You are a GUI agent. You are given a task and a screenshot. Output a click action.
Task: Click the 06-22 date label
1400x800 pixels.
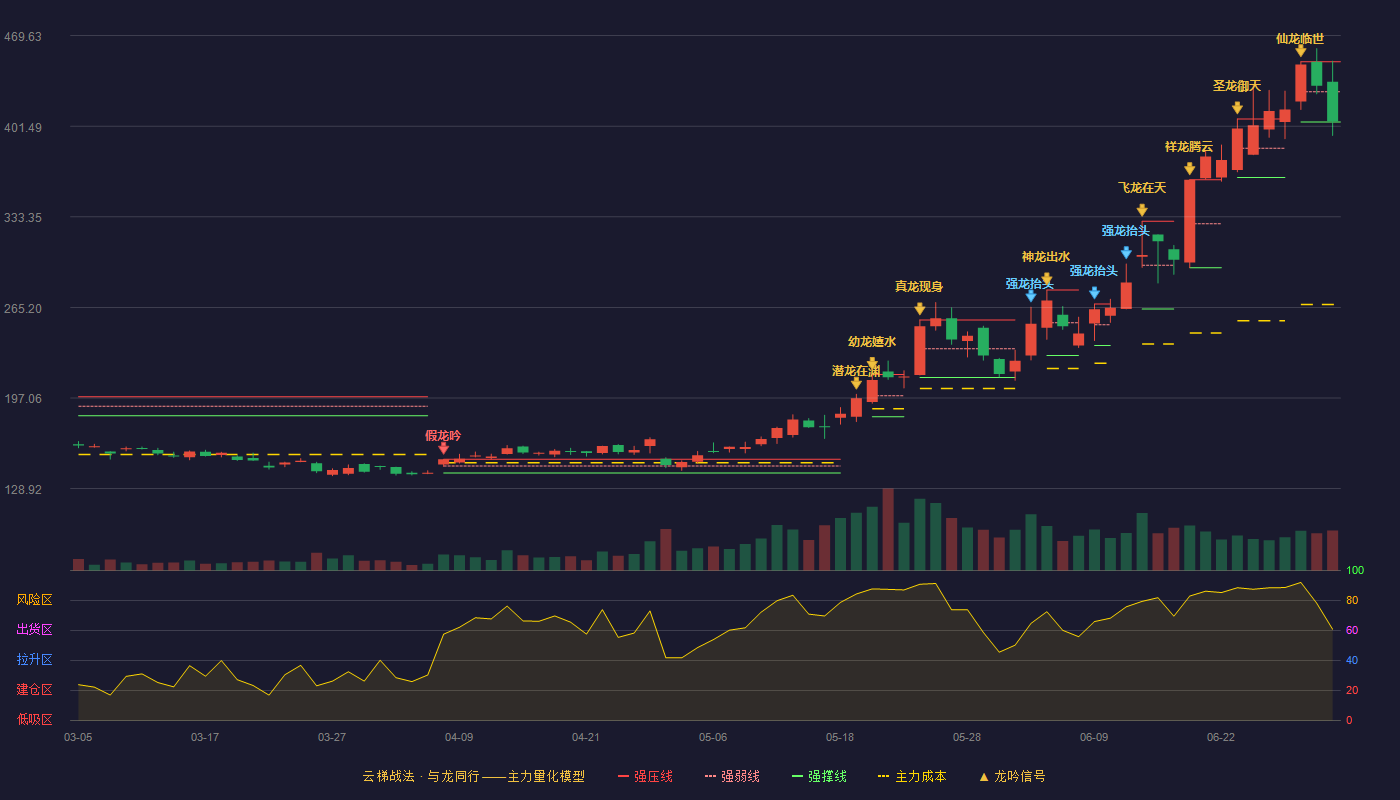pyautogui.click(x=1221, y=737)
